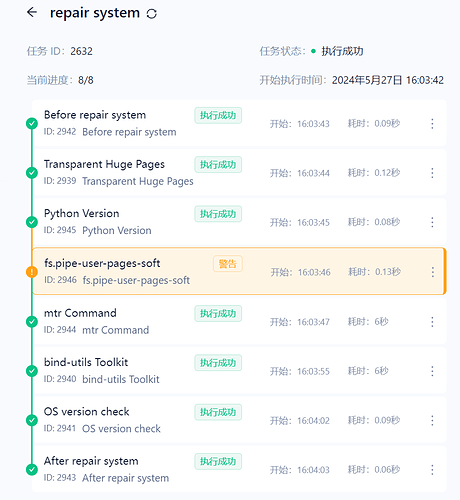Click green check icon for Before repair system
The height and width of the screenshot is (500, 460).
[32, 123]
